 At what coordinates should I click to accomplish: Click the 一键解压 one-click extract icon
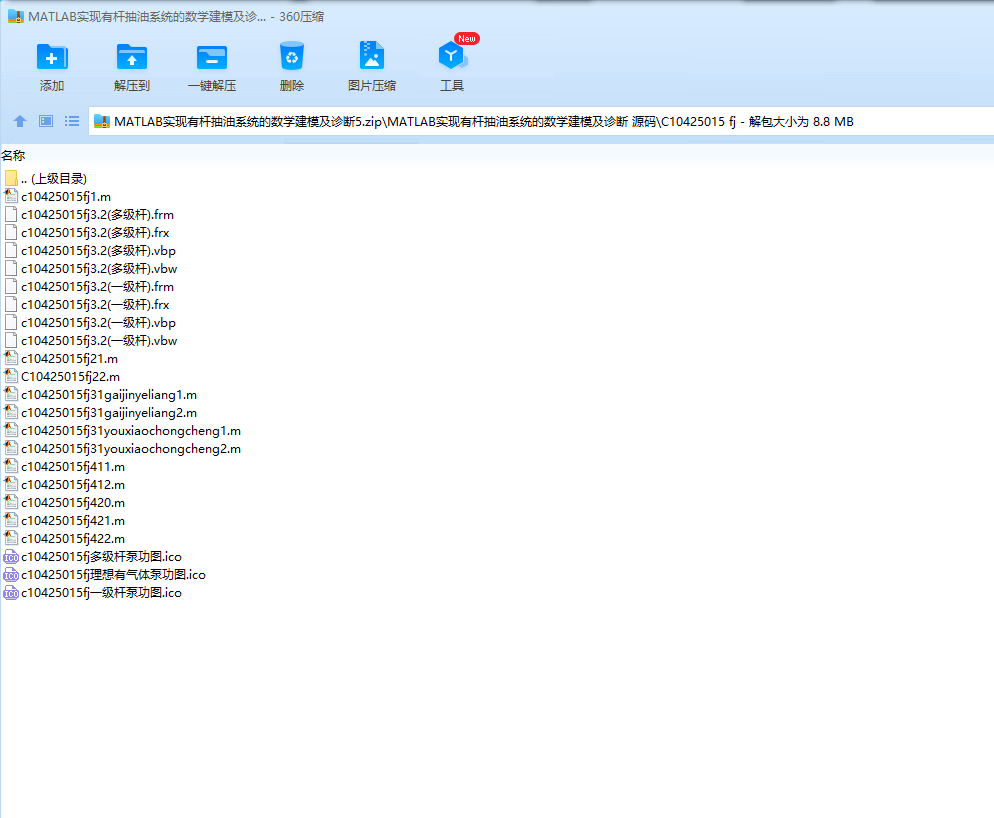212,57
